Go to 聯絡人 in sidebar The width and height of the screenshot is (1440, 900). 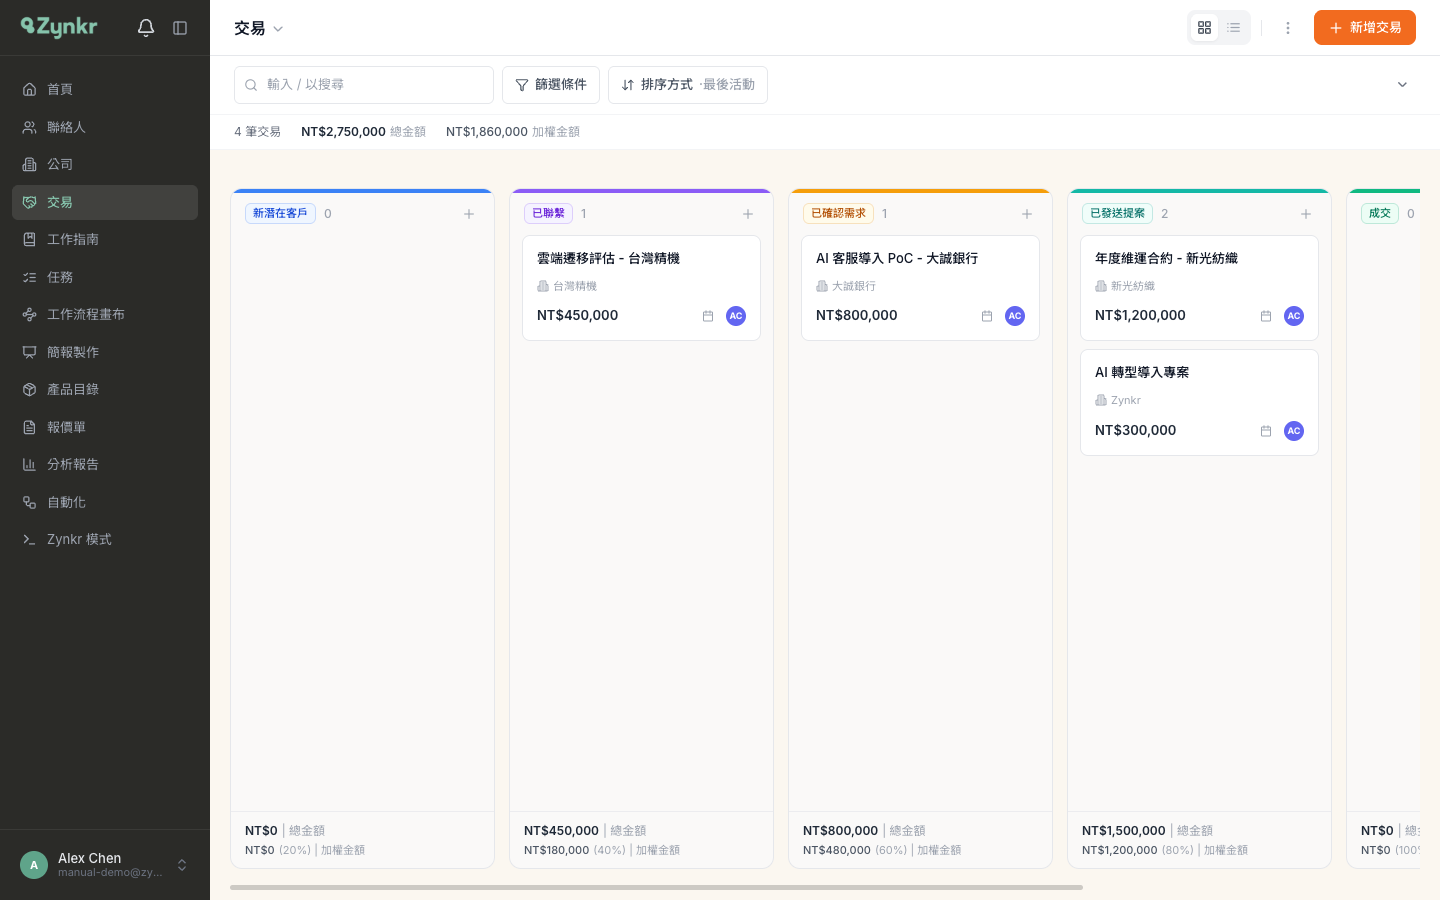click(105, 127)
